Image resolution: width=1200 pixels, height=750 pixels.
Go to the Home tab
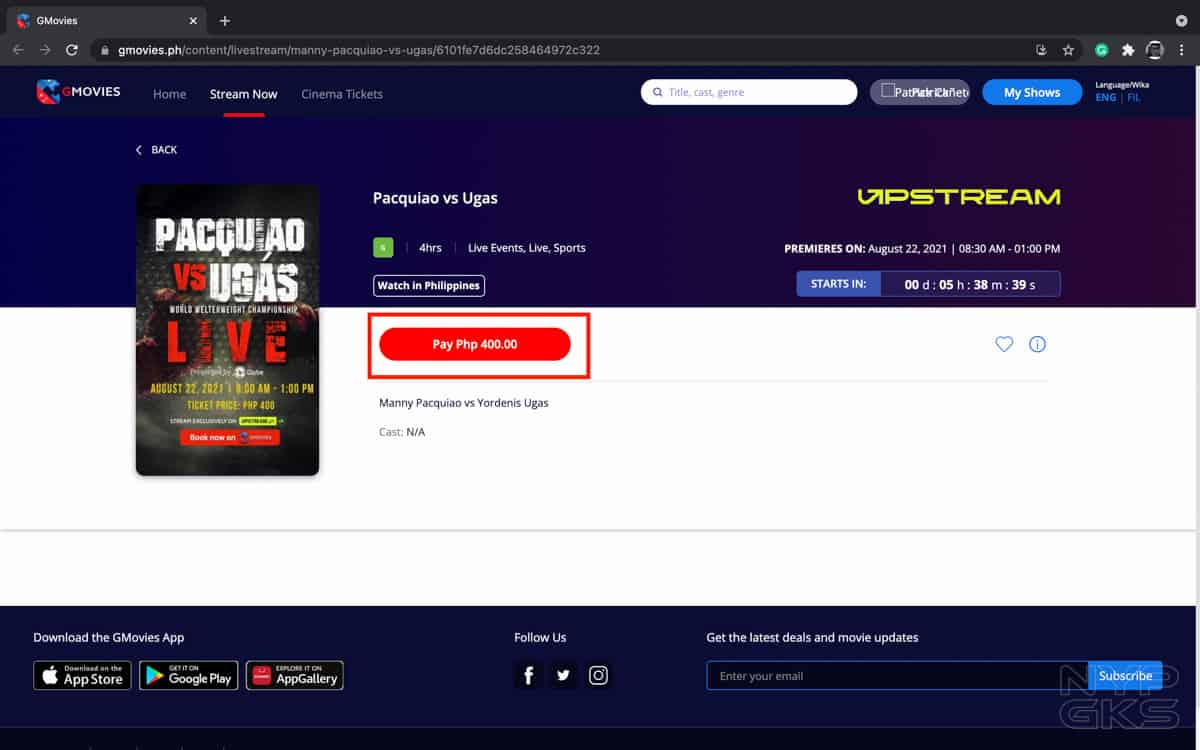point(169,94)
